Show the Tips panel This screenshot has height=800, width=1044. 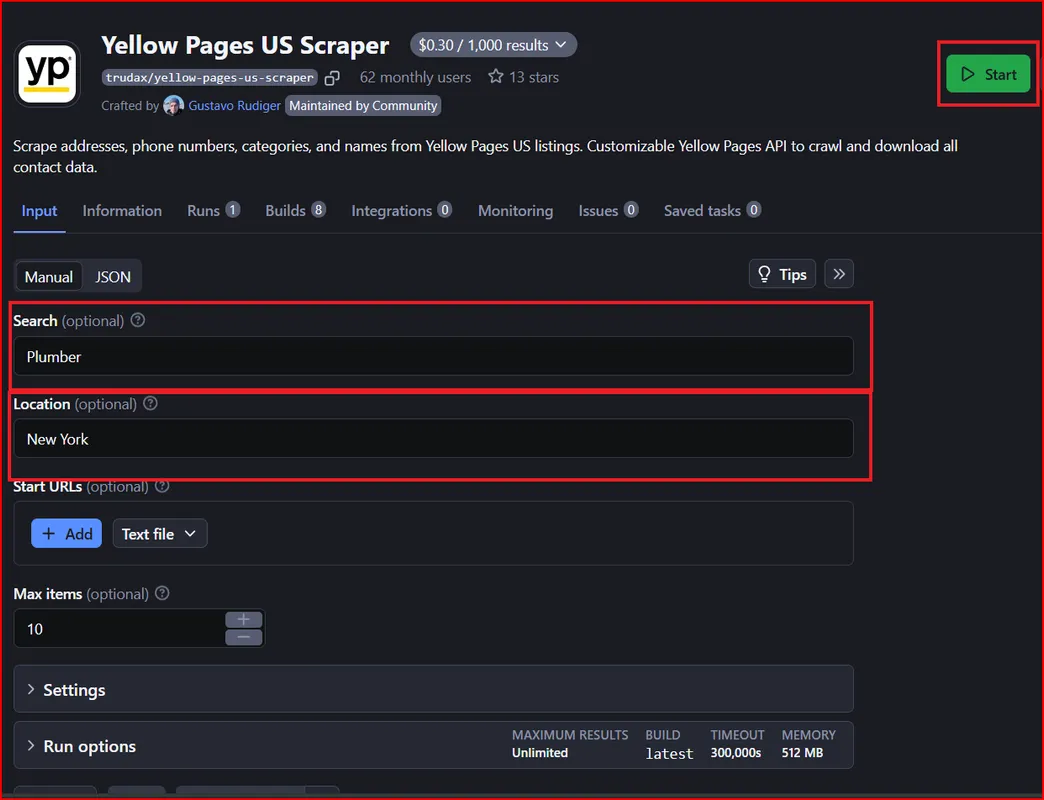pyautogui.click(x=782, y=274)
